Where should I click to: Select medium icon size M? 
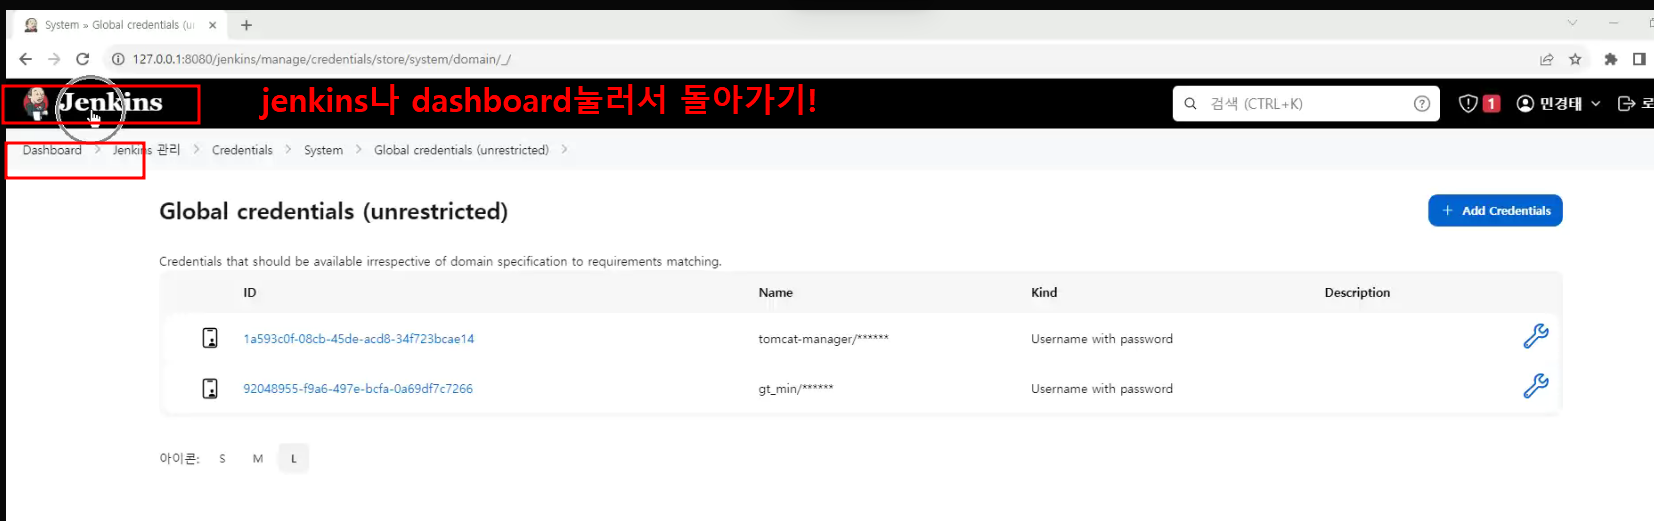[258, 459]
